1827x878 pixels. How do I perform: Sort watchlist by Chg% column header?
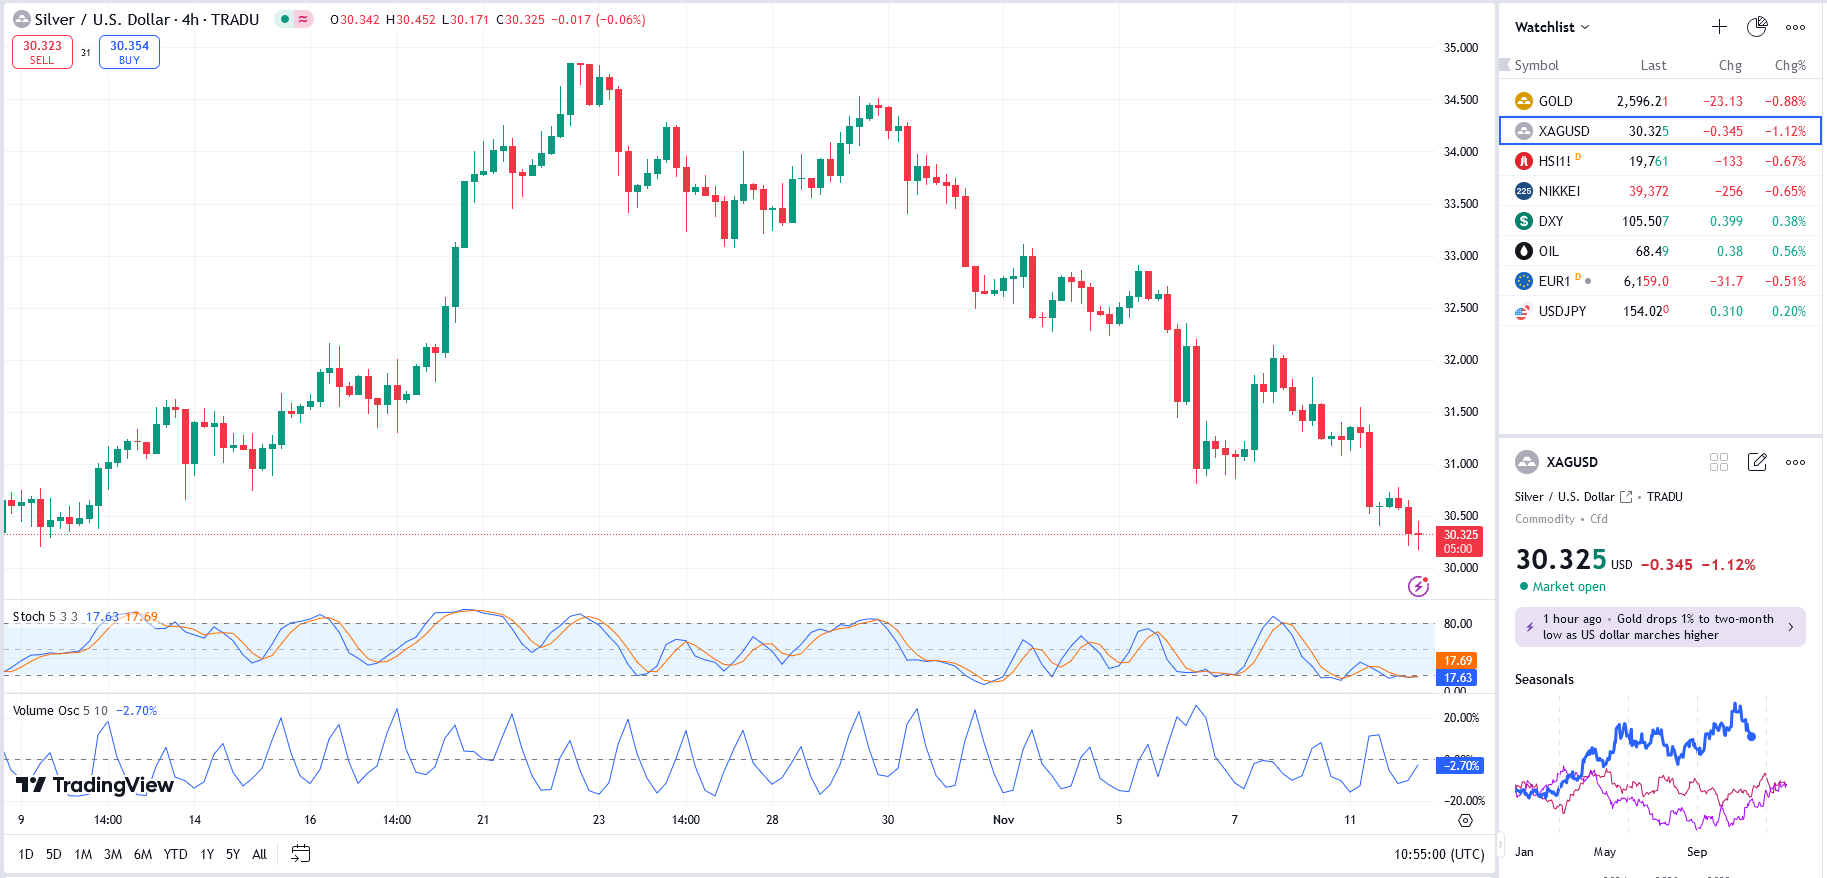tap(1789, 66)
